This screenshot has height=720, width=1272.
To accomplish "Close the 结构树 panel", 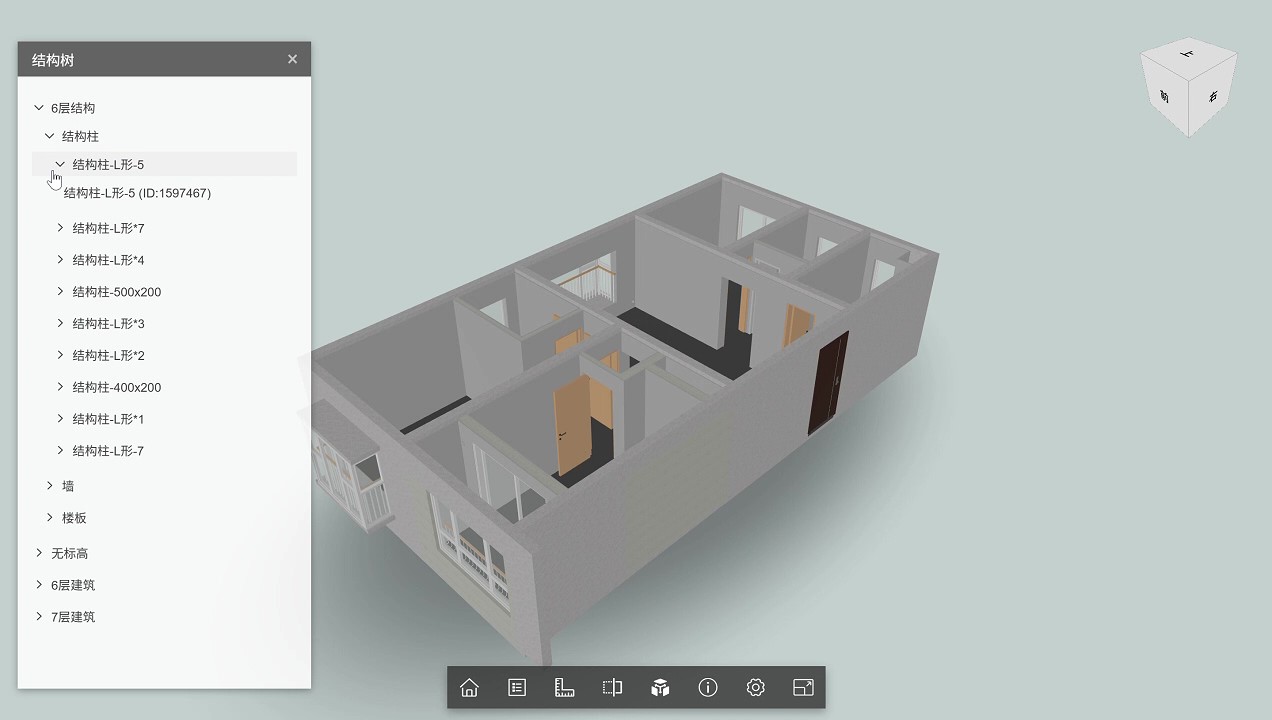I will pos(292,59).
